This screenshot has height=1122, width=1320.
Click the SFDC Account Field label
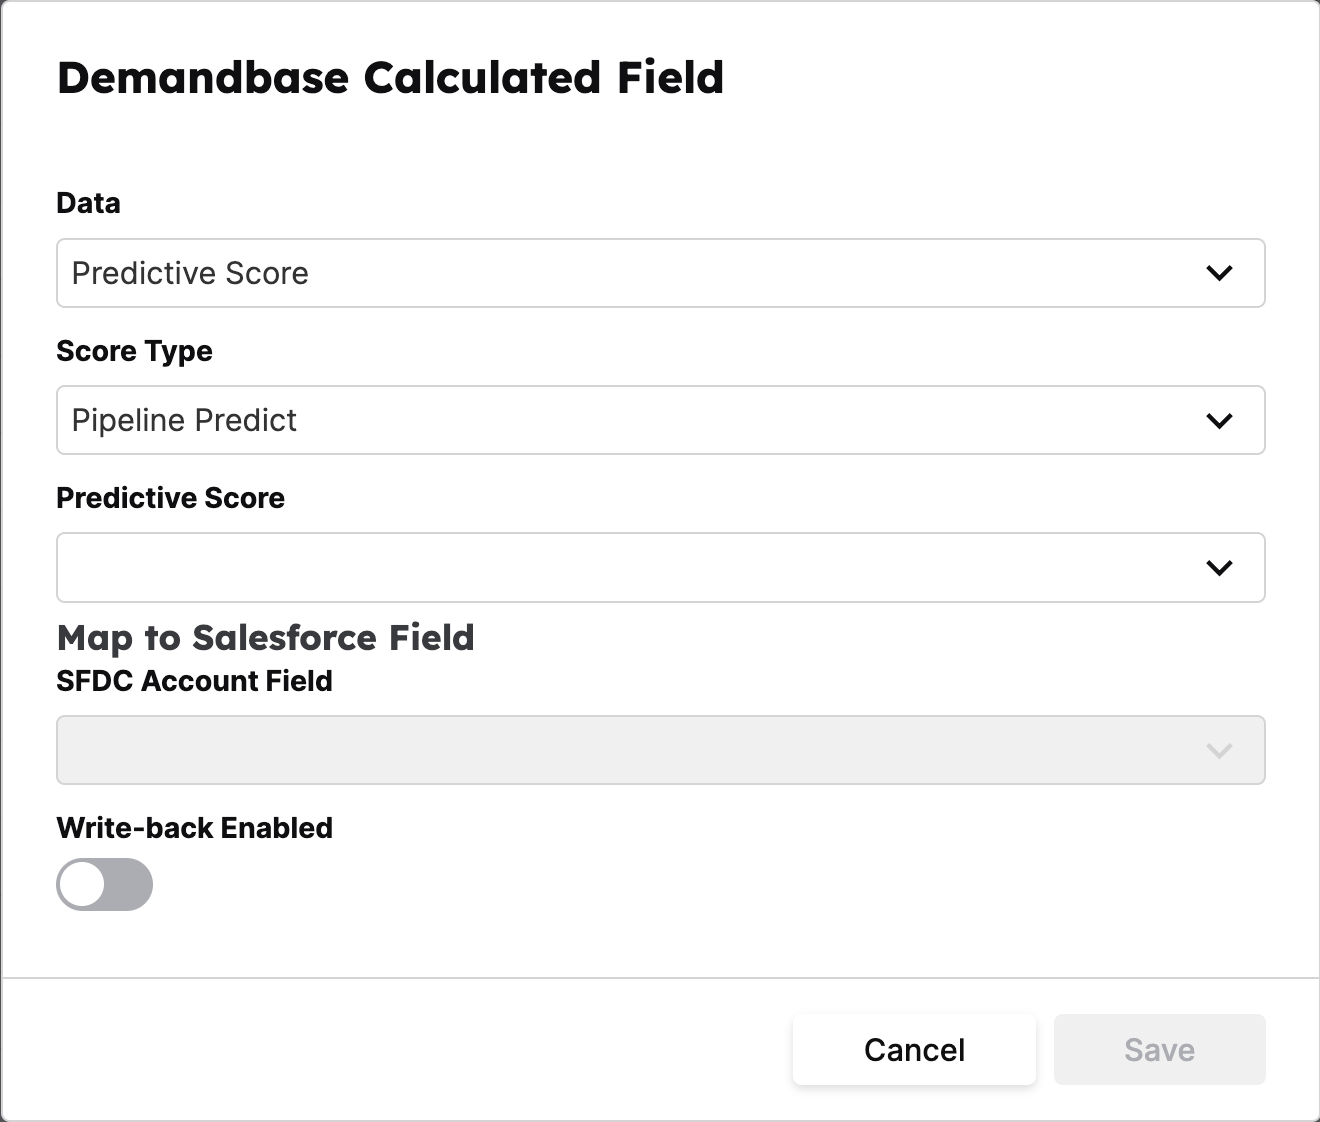(194, 681)
